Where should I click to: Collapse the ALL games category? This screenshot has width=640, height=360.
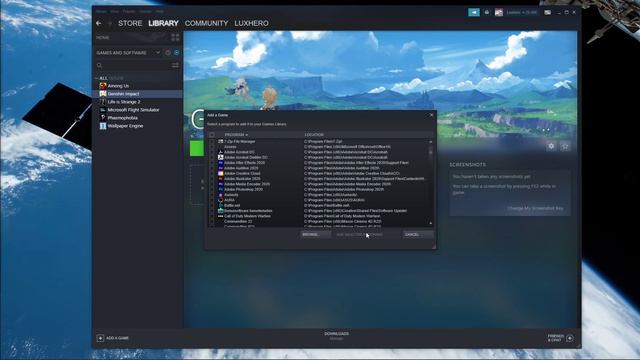(x=96, y=78)
